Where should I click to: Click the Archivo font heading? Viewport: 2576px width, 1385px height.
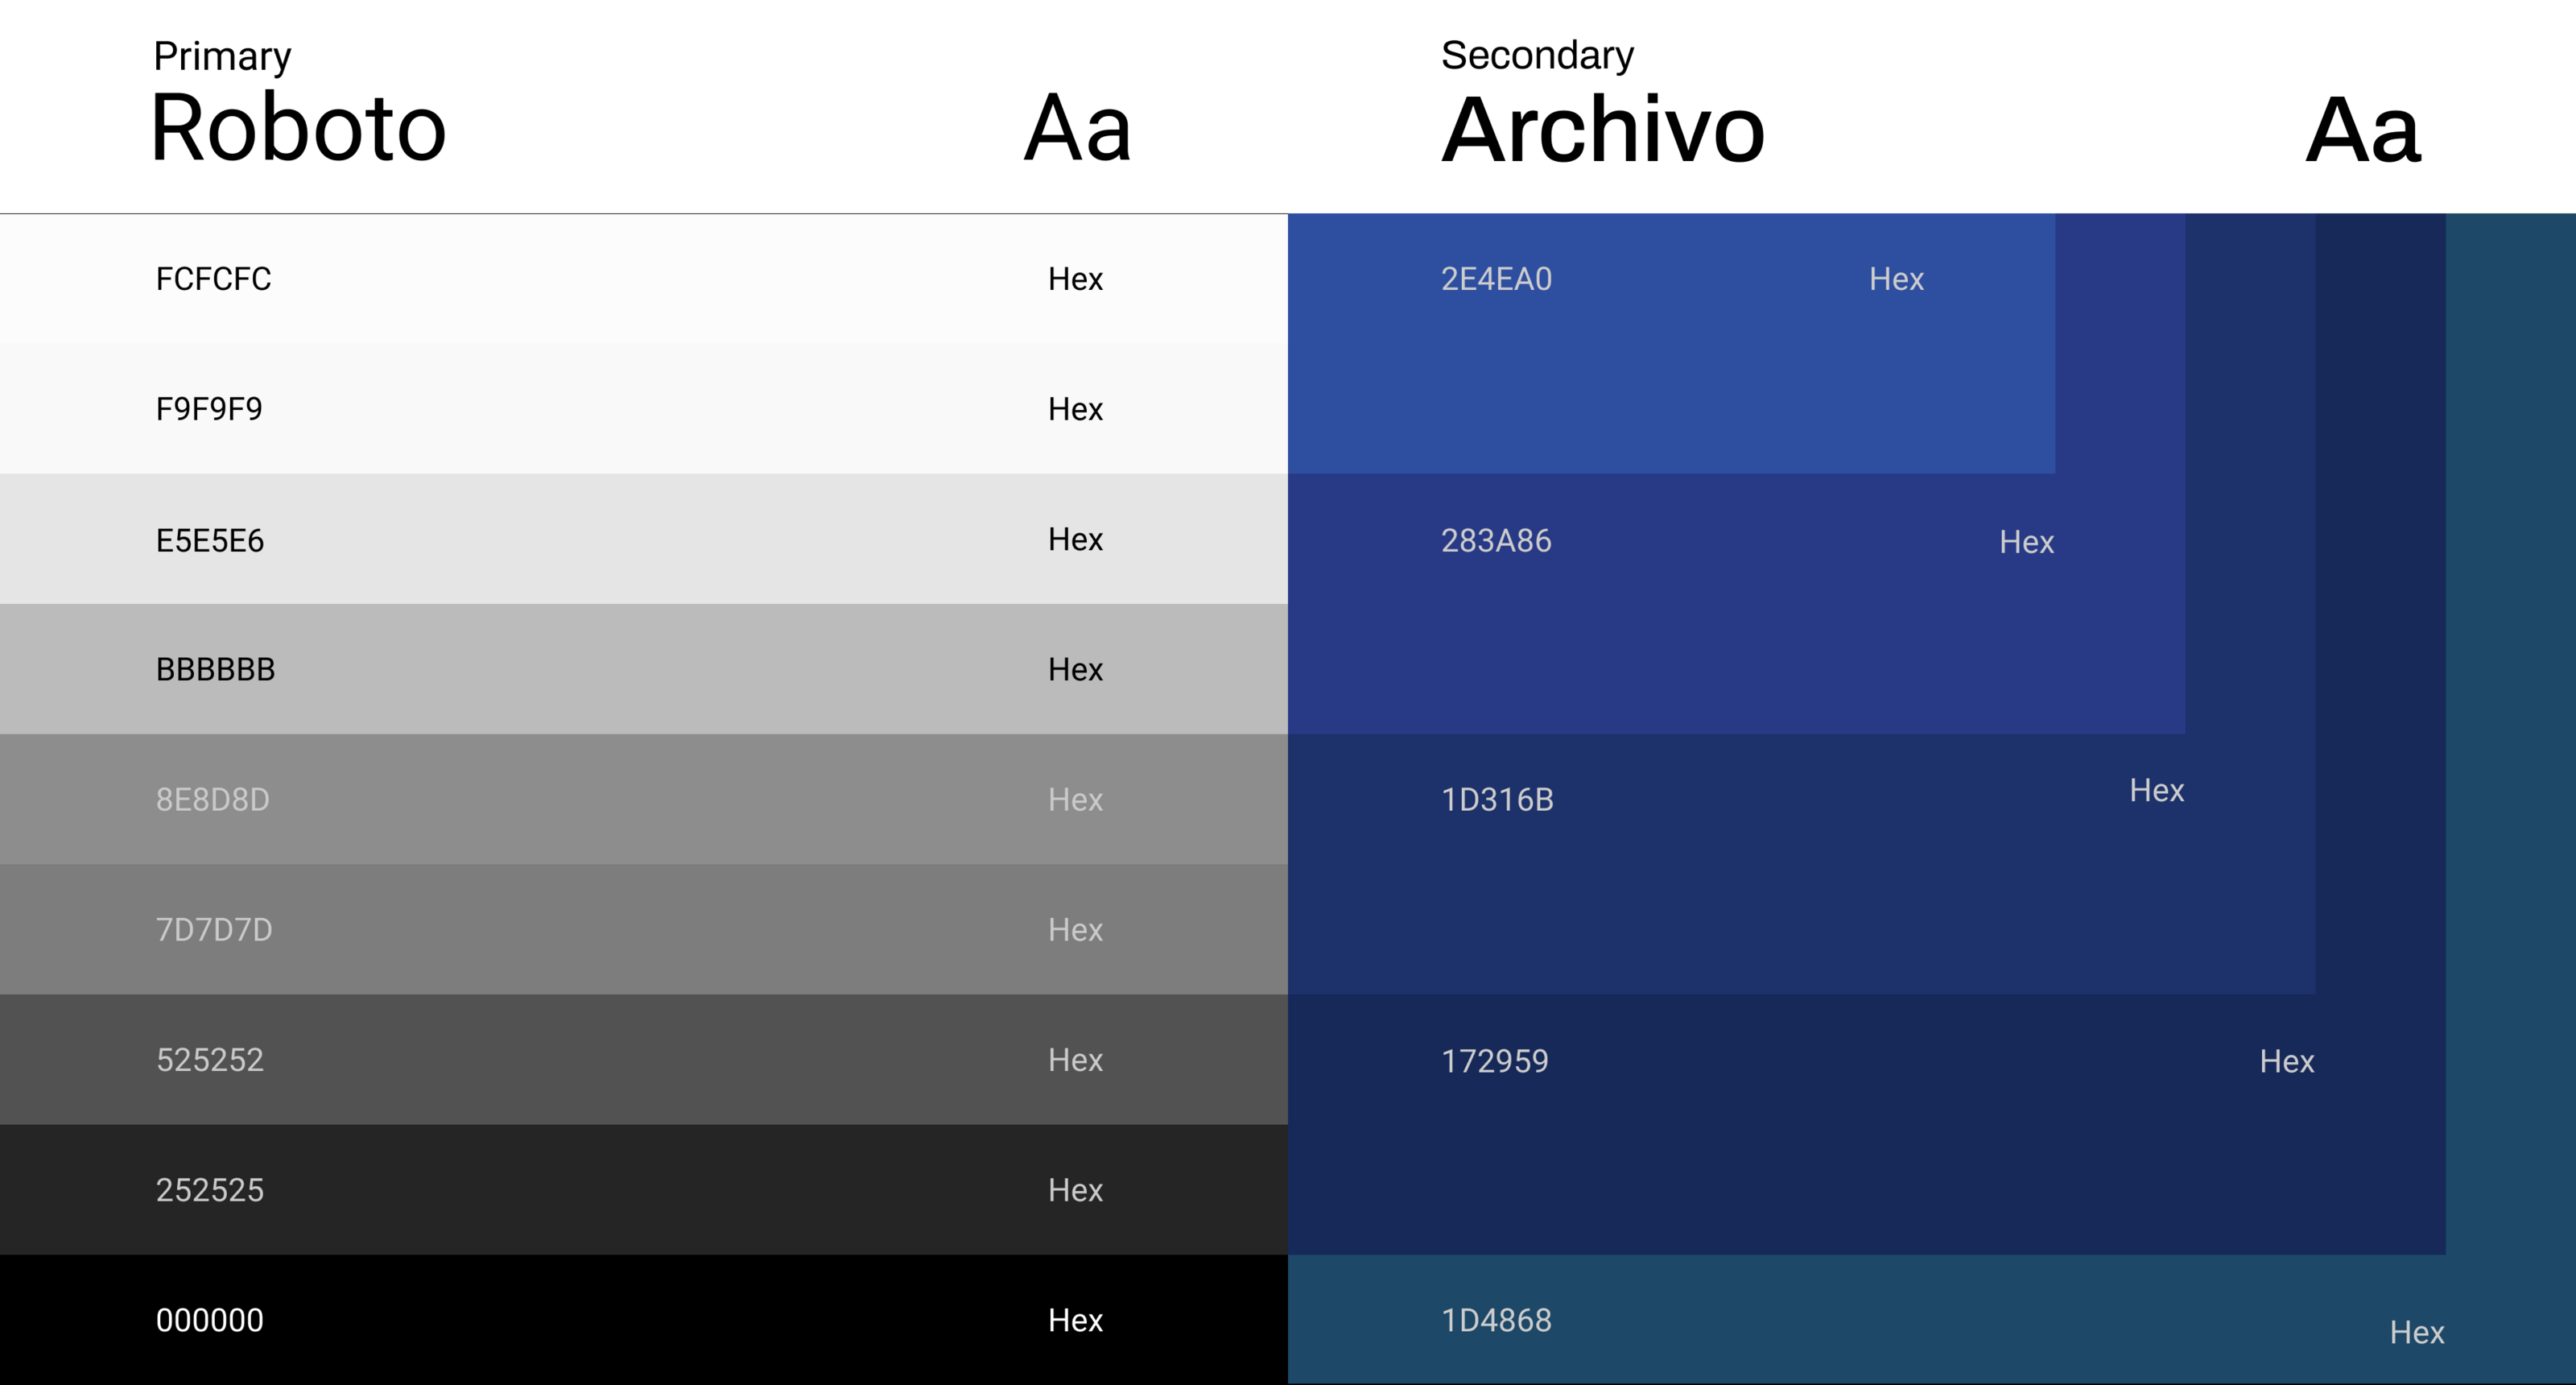coord(1603,130)
